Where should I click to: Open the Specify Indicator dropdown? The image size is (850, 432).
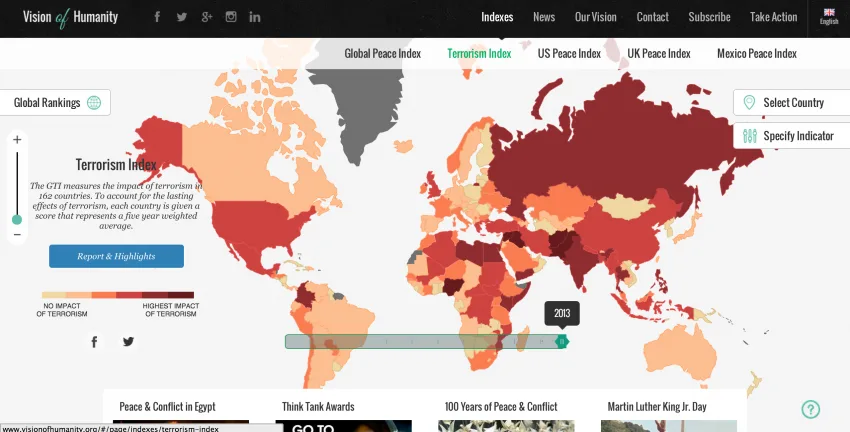click(792, 136)
